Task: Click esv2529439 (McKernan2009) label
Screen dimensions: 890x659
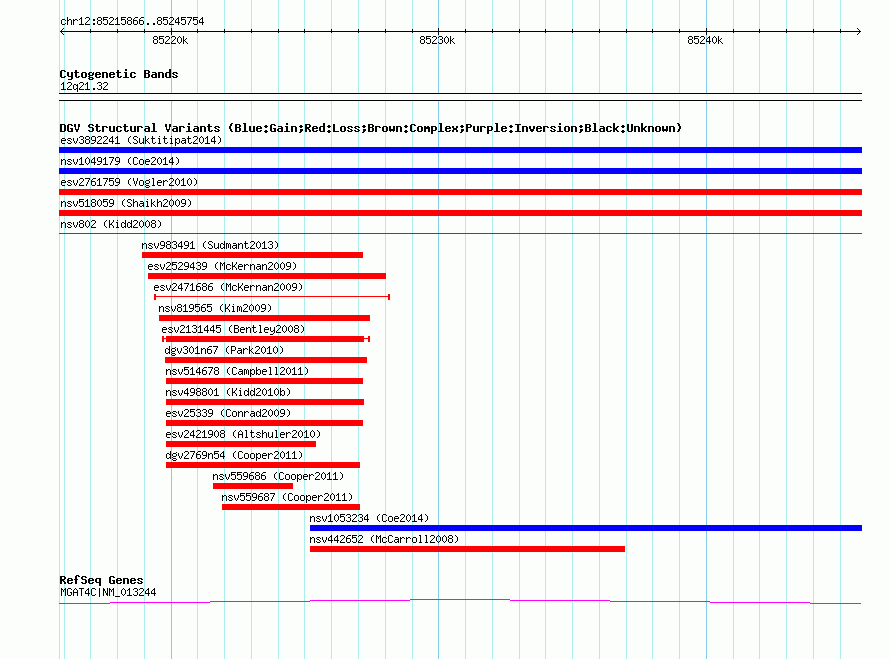Action: coord(222,266)
